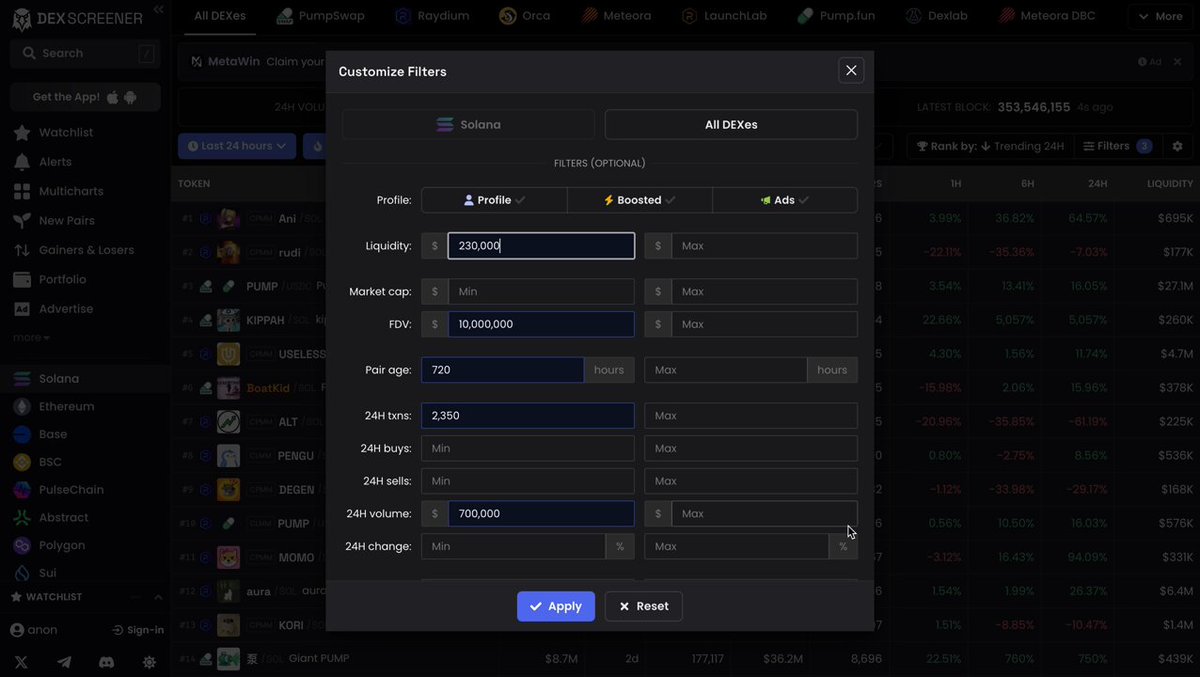Click Get the App button

[x=85, y=97]
